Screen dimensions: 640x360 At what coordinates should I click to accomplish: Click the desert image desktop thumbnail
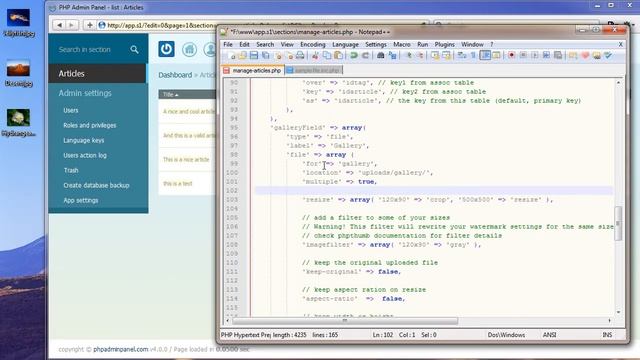(x=18, y=69)
